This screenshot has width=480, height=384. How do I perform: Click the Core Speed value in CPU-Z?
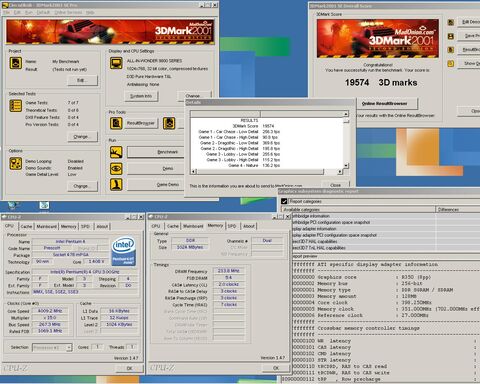point(50,311)
